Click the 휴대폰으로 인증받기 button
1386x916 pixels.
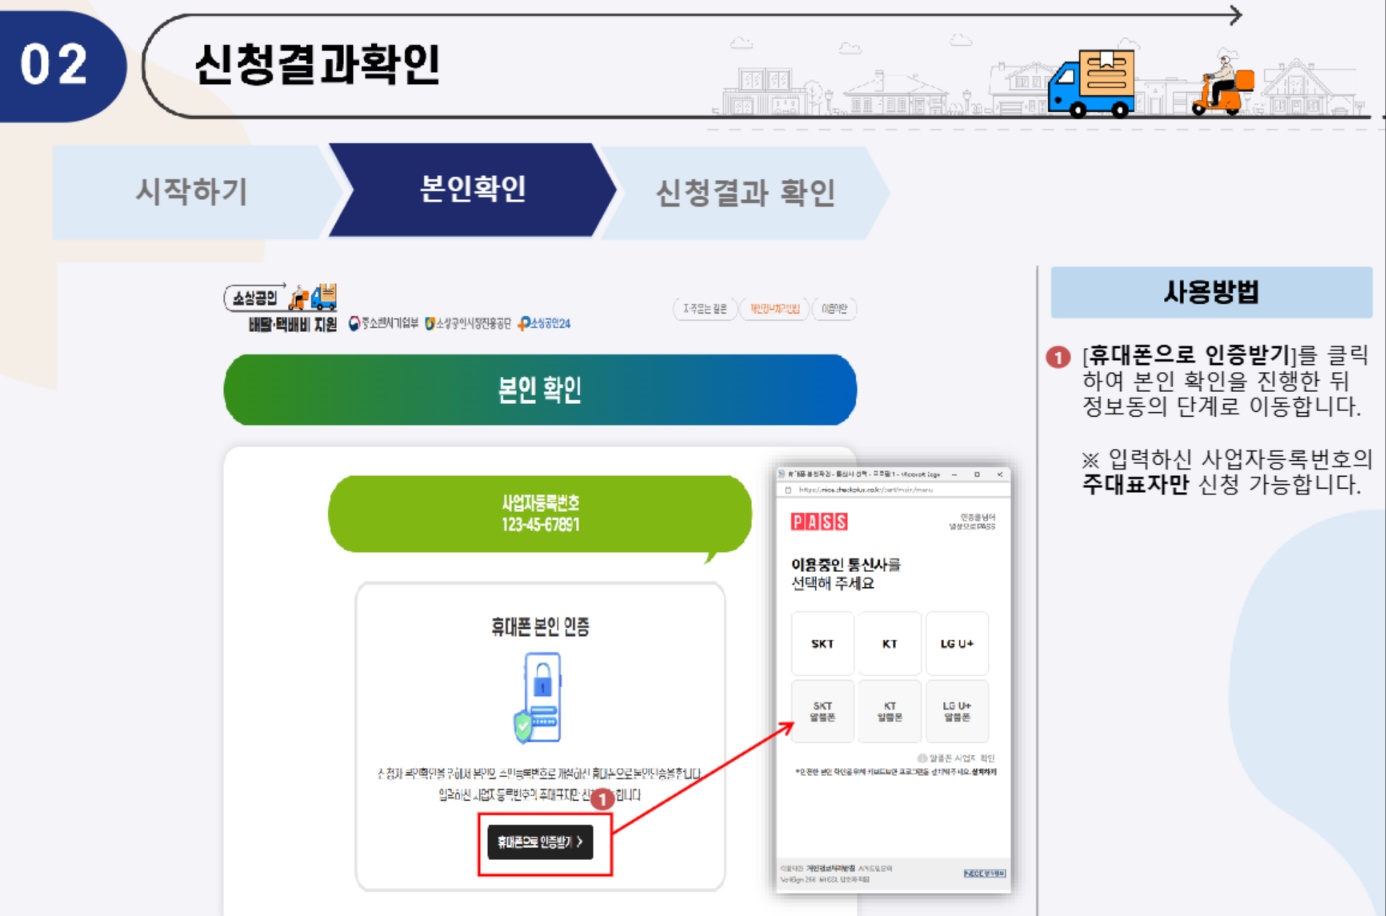[540, 842]
